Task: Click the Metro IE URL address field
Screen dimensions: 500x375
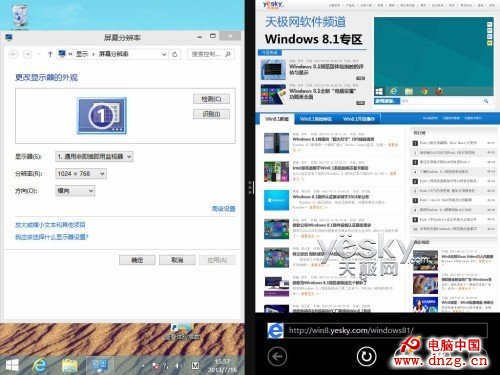Action: click(387, 331)
